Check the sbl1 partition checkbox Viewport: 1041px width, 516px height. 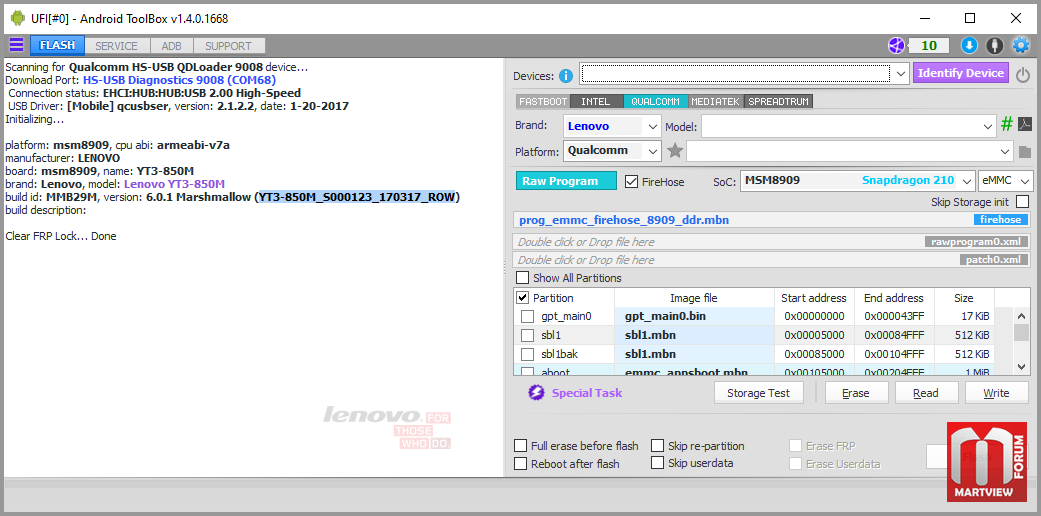527,335
